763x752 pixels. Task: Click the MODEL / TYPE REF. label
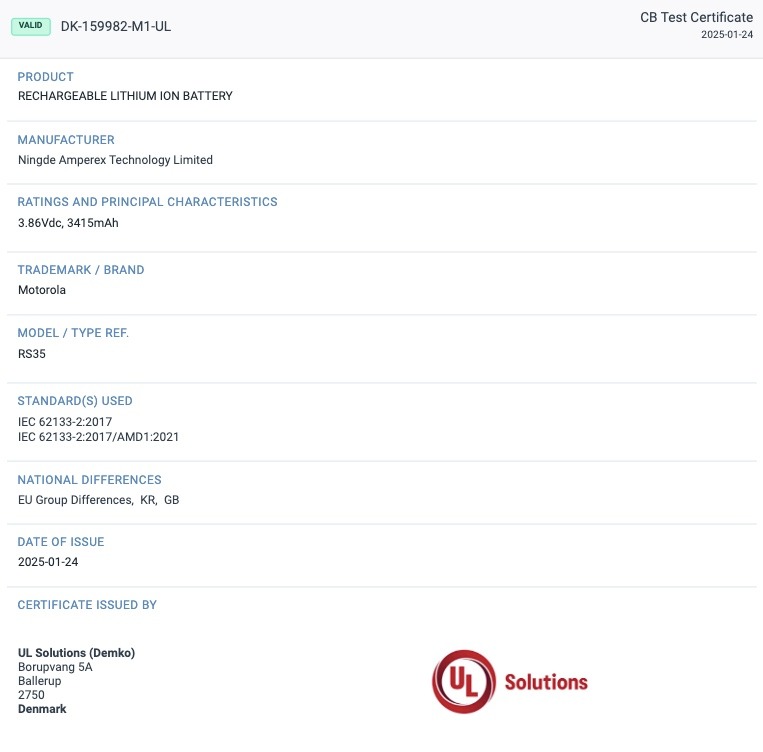point(73,333)
